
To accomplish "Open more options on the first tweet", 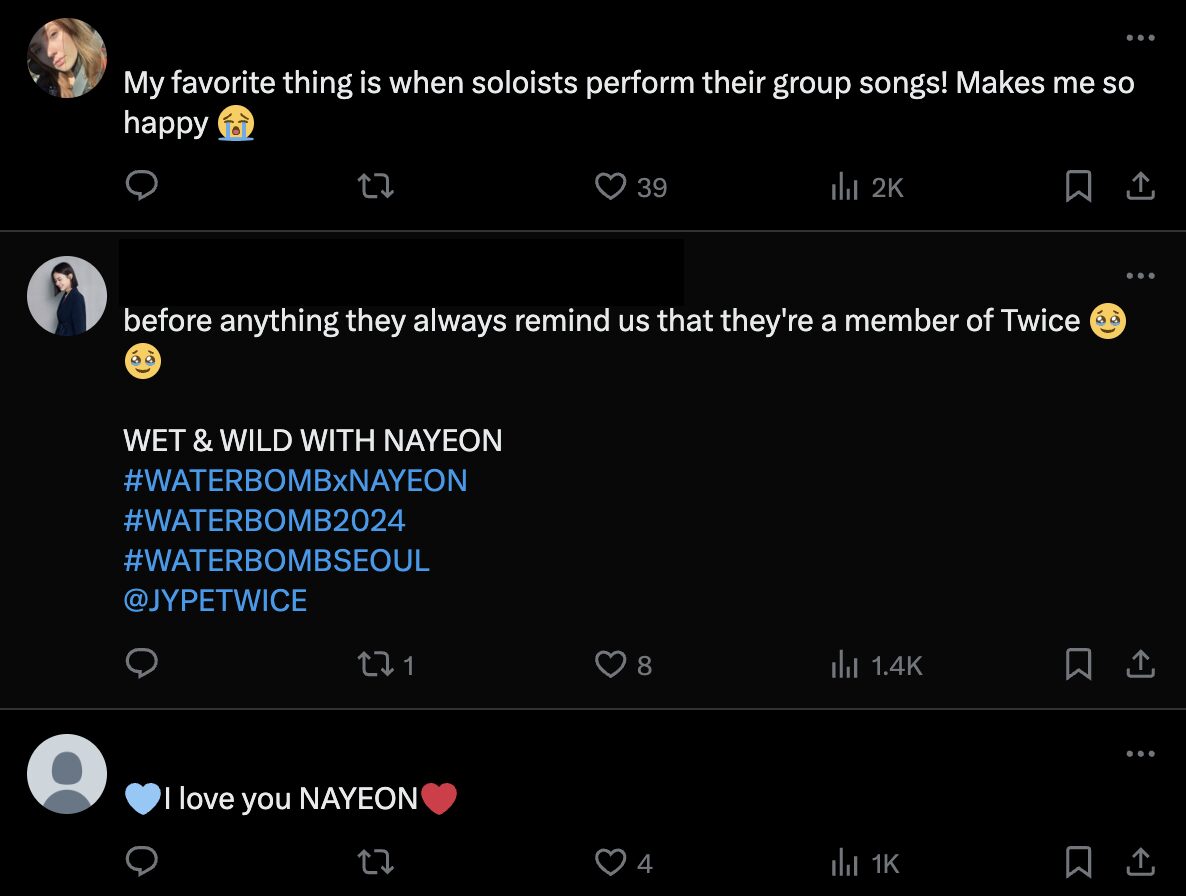I will [1140, 38].
